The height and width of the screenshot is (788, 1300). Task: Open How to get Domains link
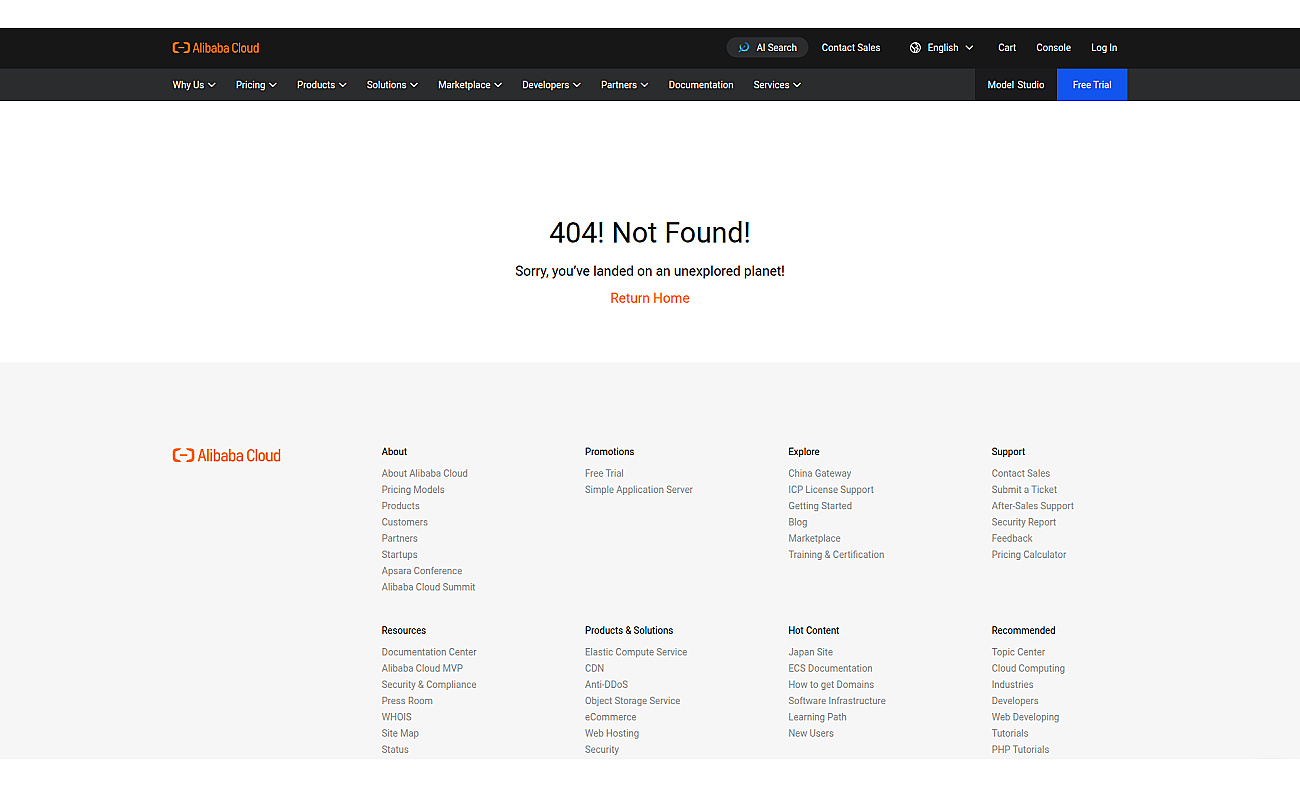tap(831, 685)
